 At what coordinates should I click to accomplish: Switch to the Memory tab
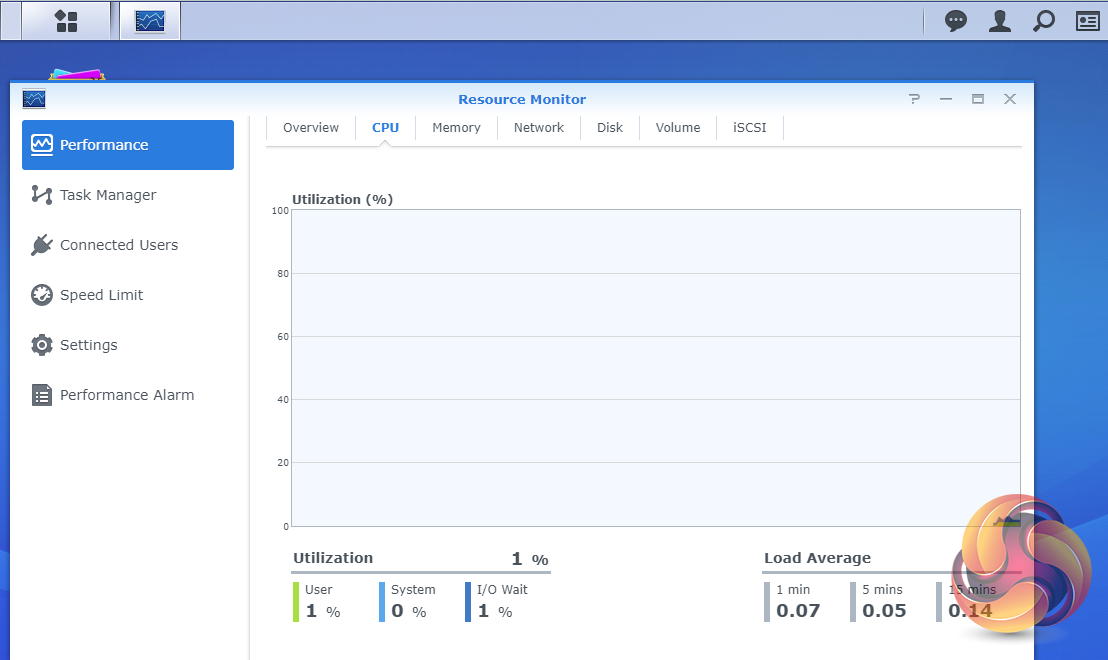[456, 128]
